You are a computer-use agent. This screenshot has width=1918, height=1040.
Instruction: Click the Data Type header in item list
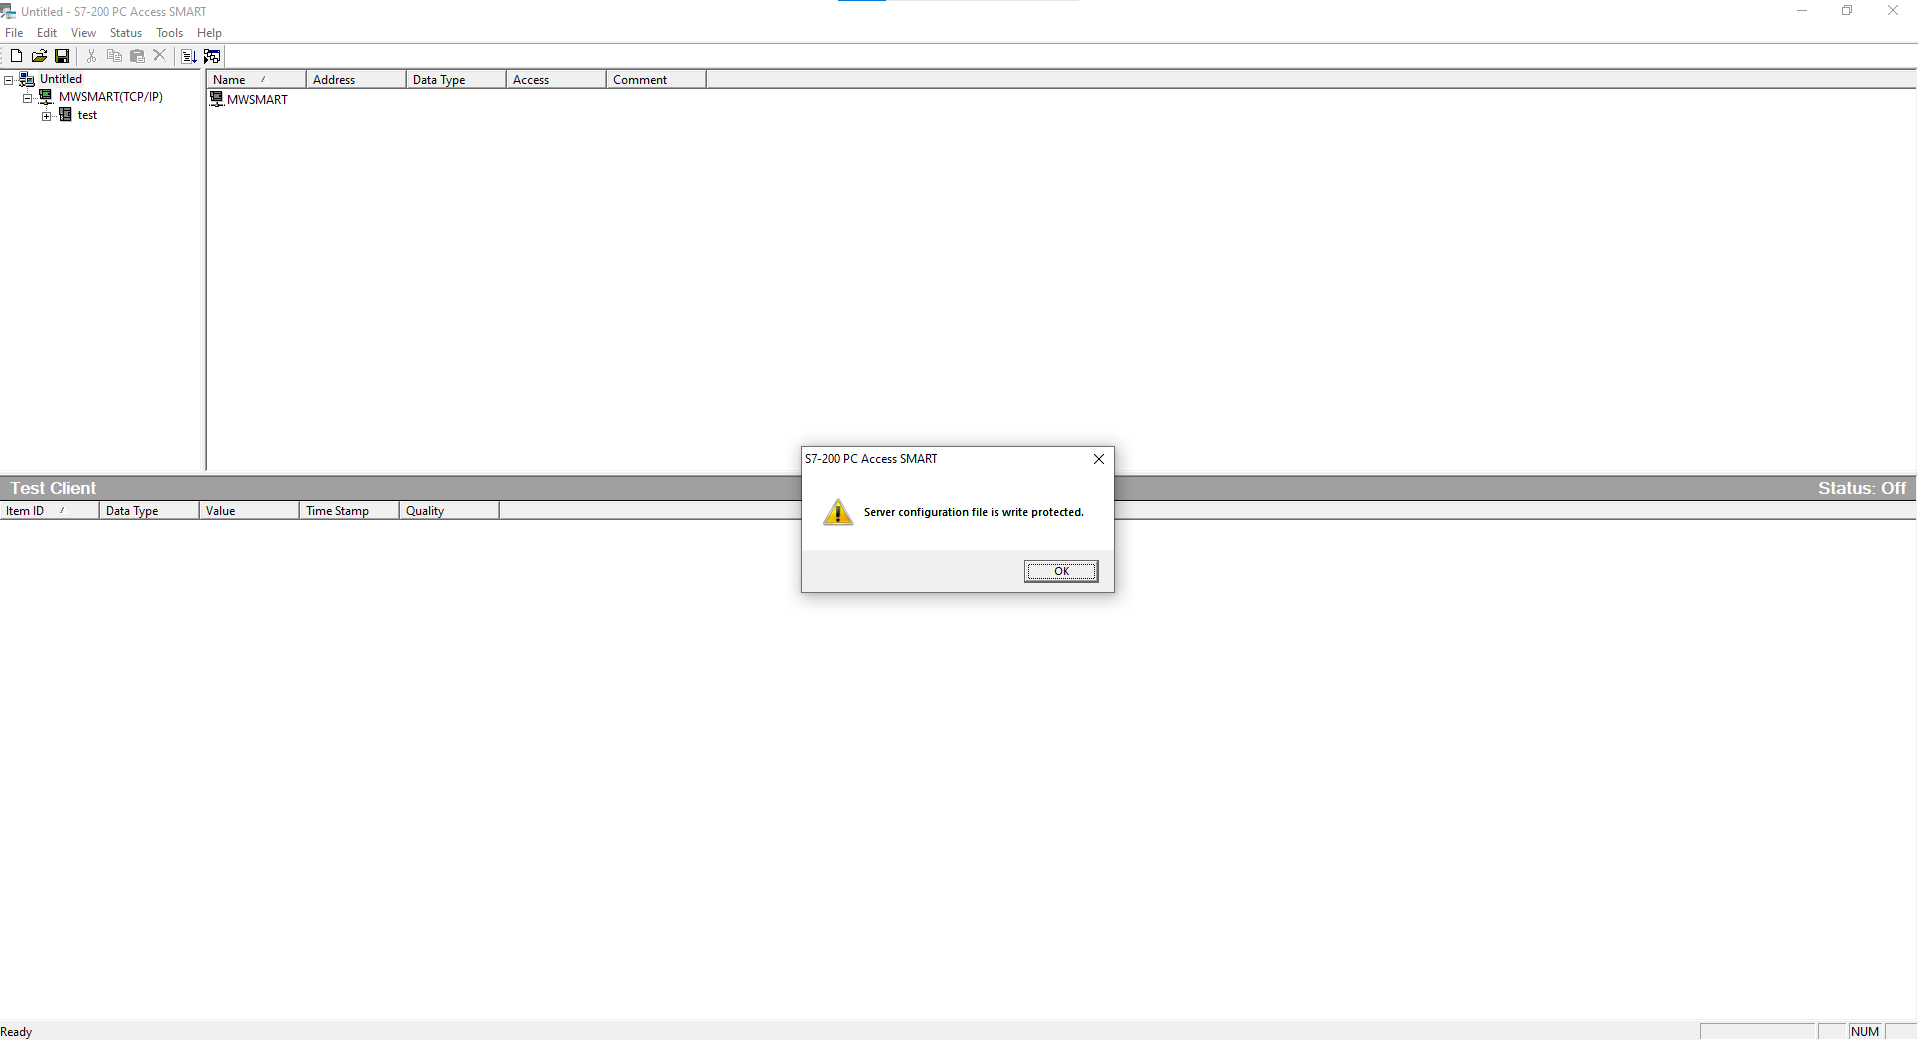coord(456,80)
